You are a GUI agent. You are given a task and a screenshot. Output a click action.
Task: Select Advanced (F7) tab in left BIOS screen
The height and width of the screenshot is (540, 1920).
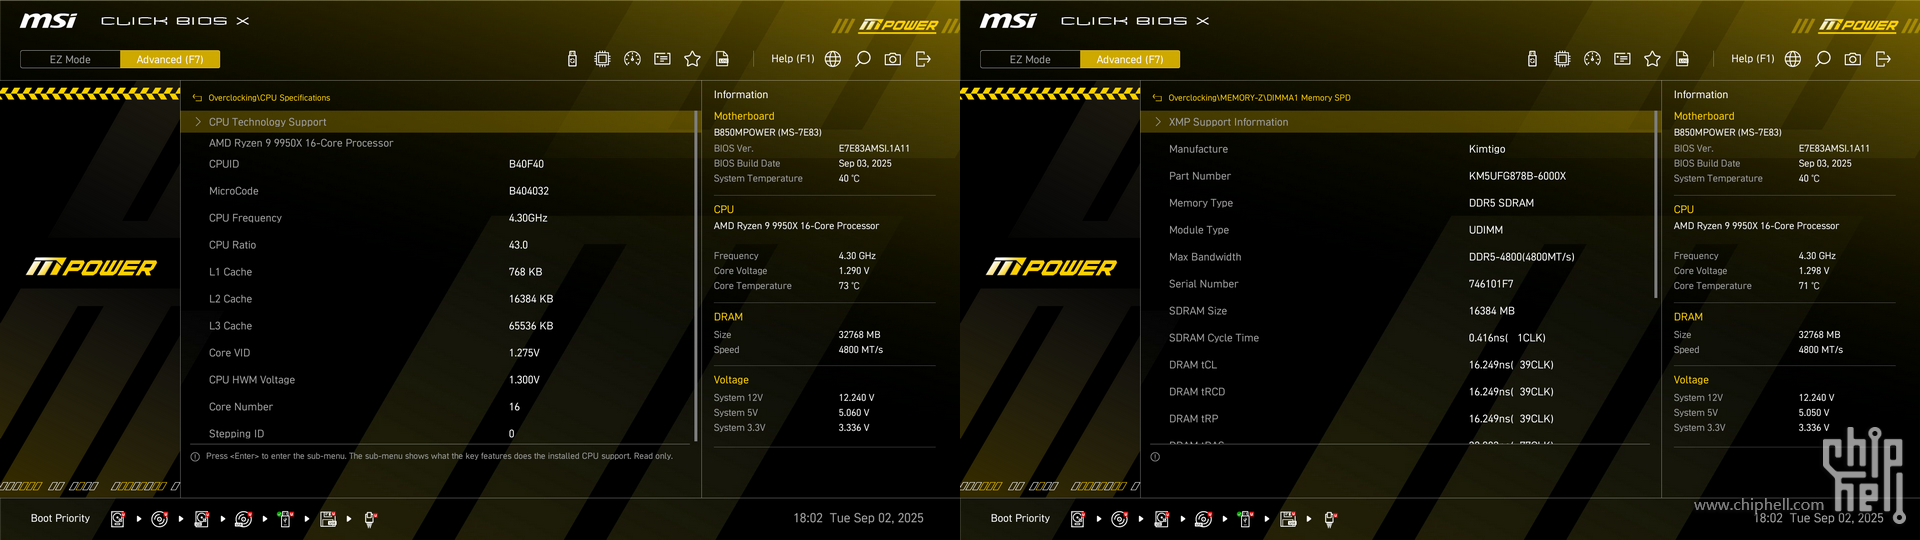tap(170, 59)
